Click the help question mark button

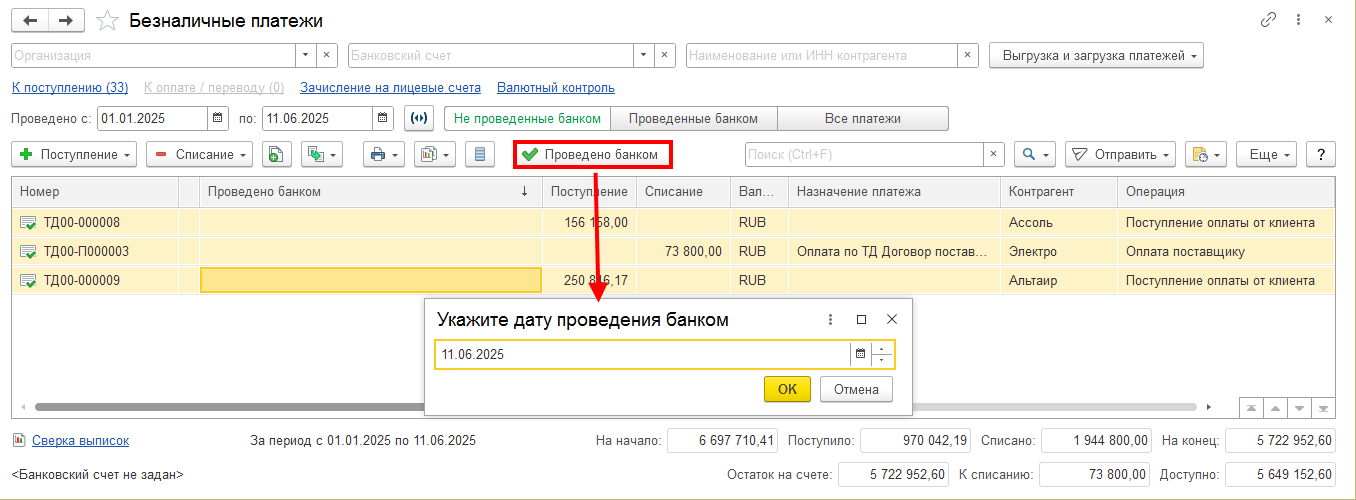point(1322,154)
